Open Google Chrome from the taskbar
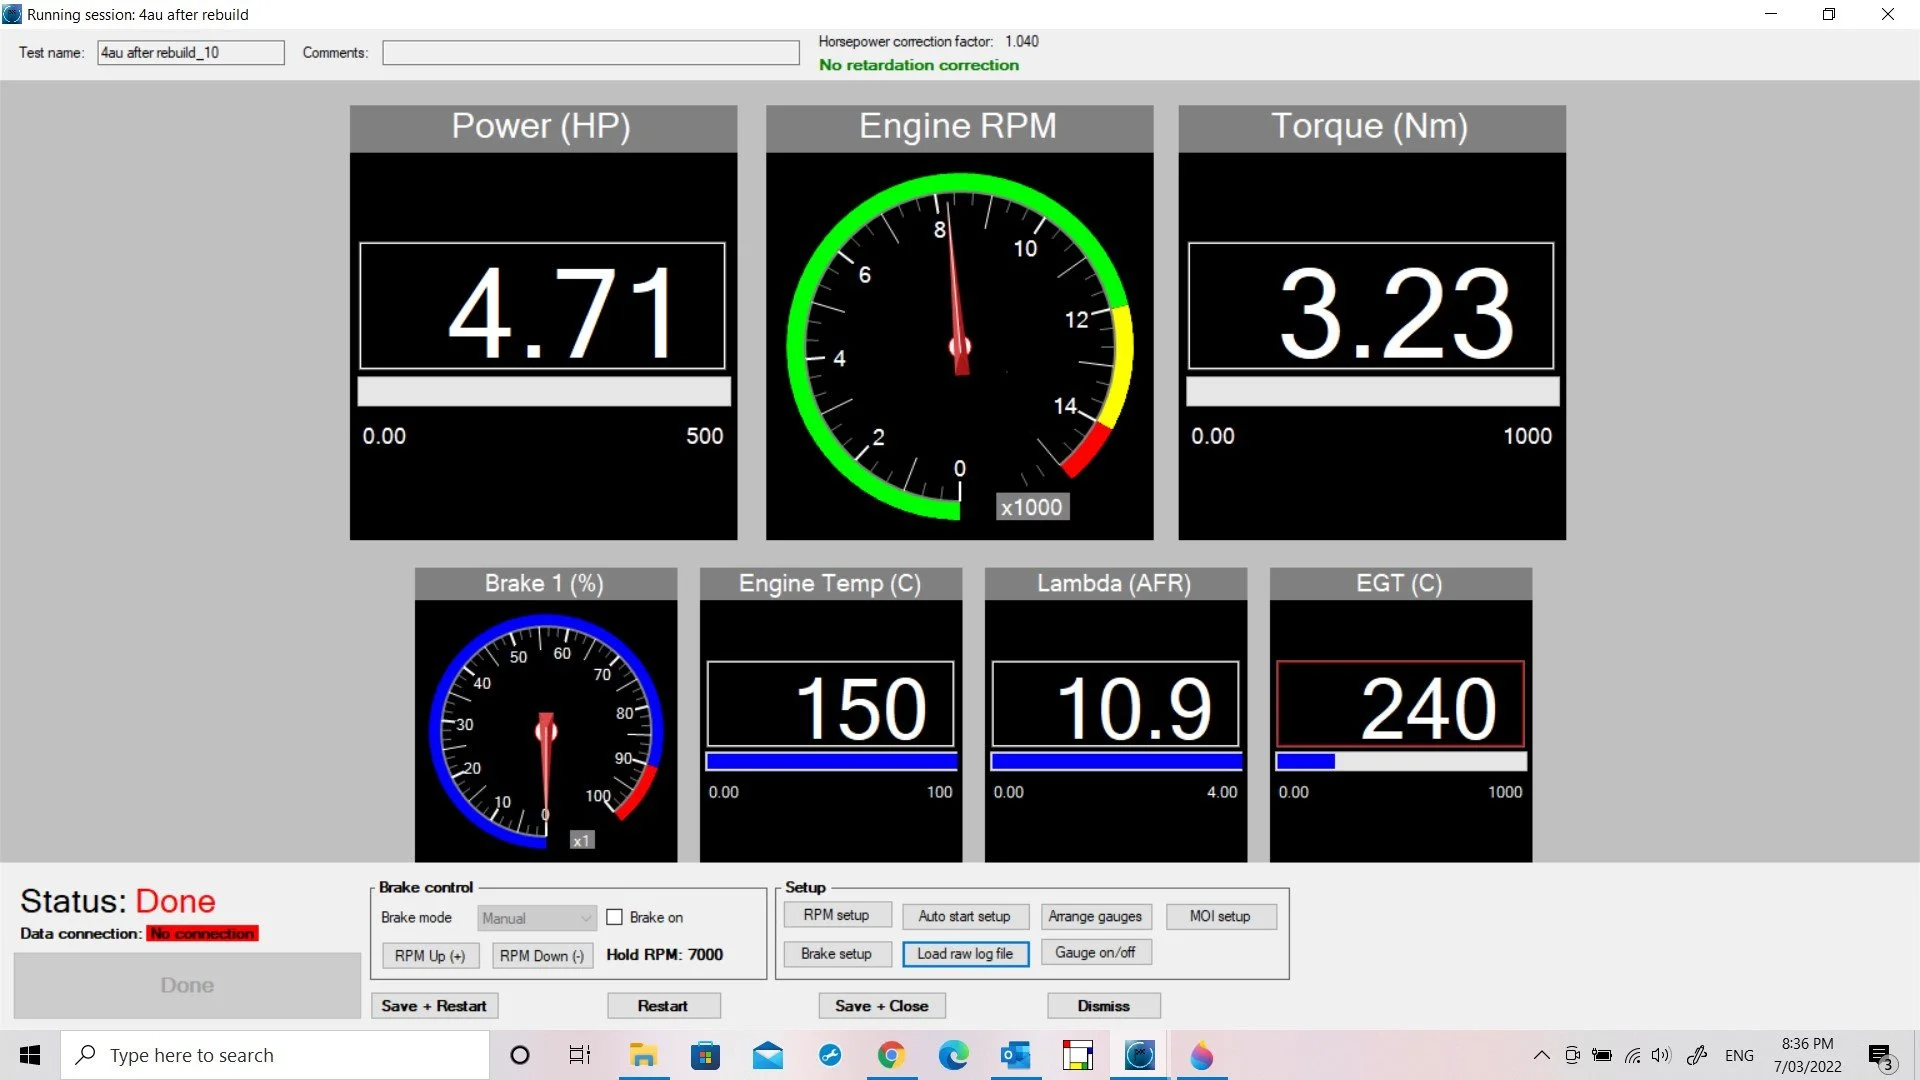The width and height of the screenshot is (1920, 1080). [891, 1055]
